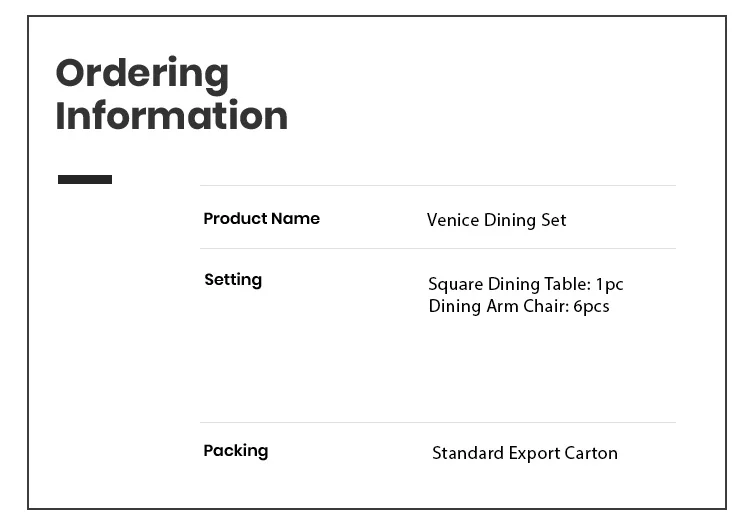The width and height of the screenshot is (750, 522).
Task: Click the "Venice Dining Set" product value
Action: [496, 220]
